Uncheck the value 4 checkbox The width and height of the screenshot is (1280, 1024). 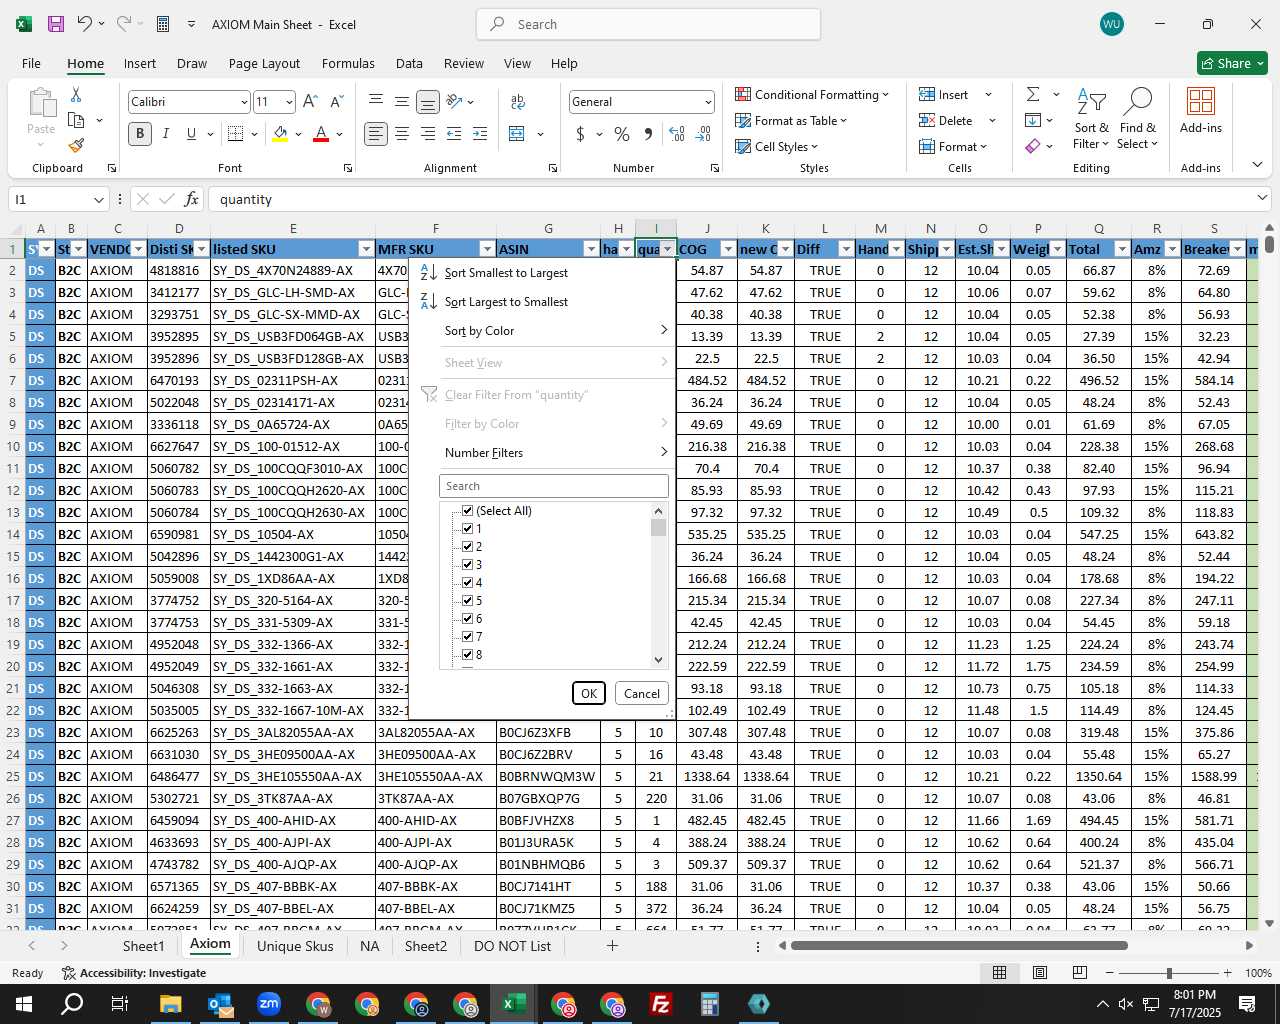[467, 583]
